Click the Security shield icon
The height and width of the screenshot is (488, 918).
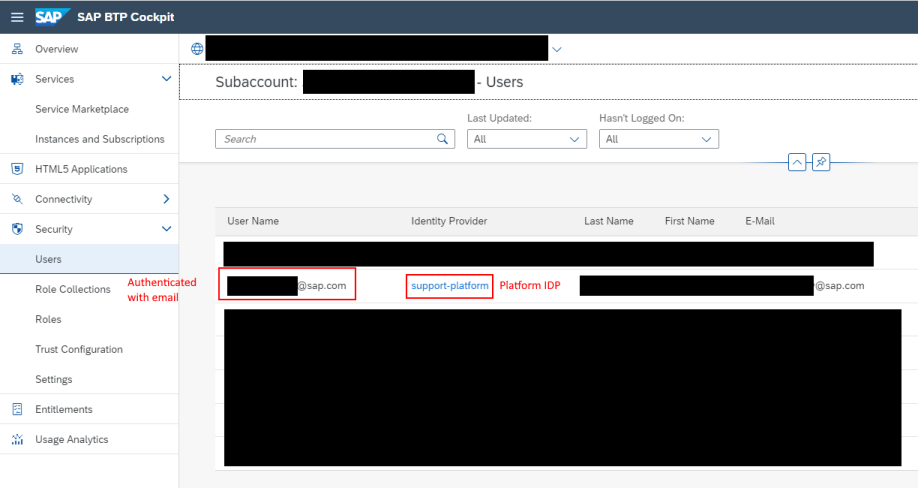click(18, 229)
